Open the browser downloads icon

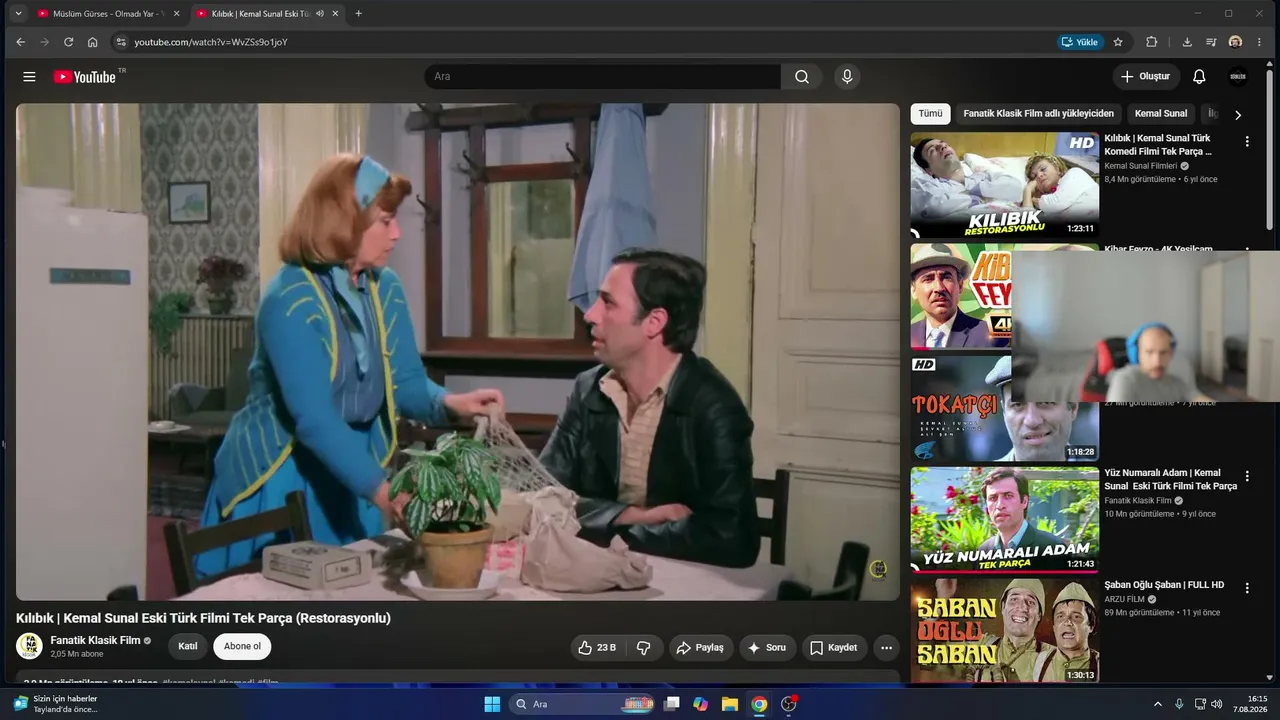[x=1187, y=42]
